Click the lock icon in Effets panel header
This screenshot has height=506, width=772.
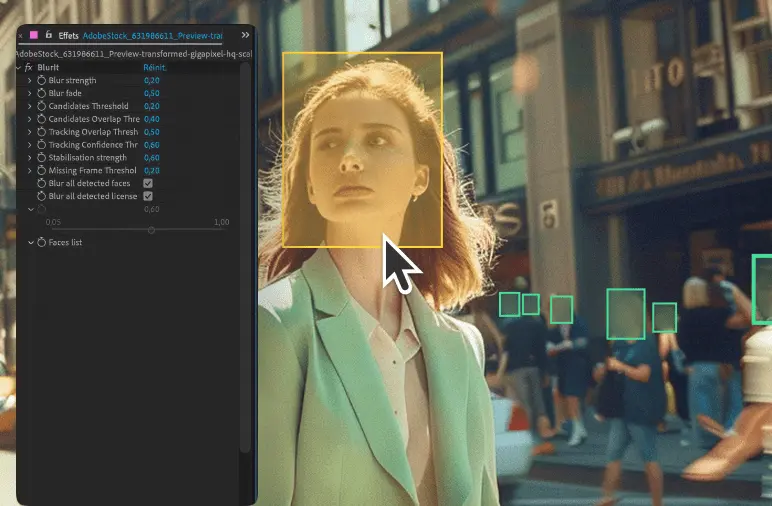48,35
